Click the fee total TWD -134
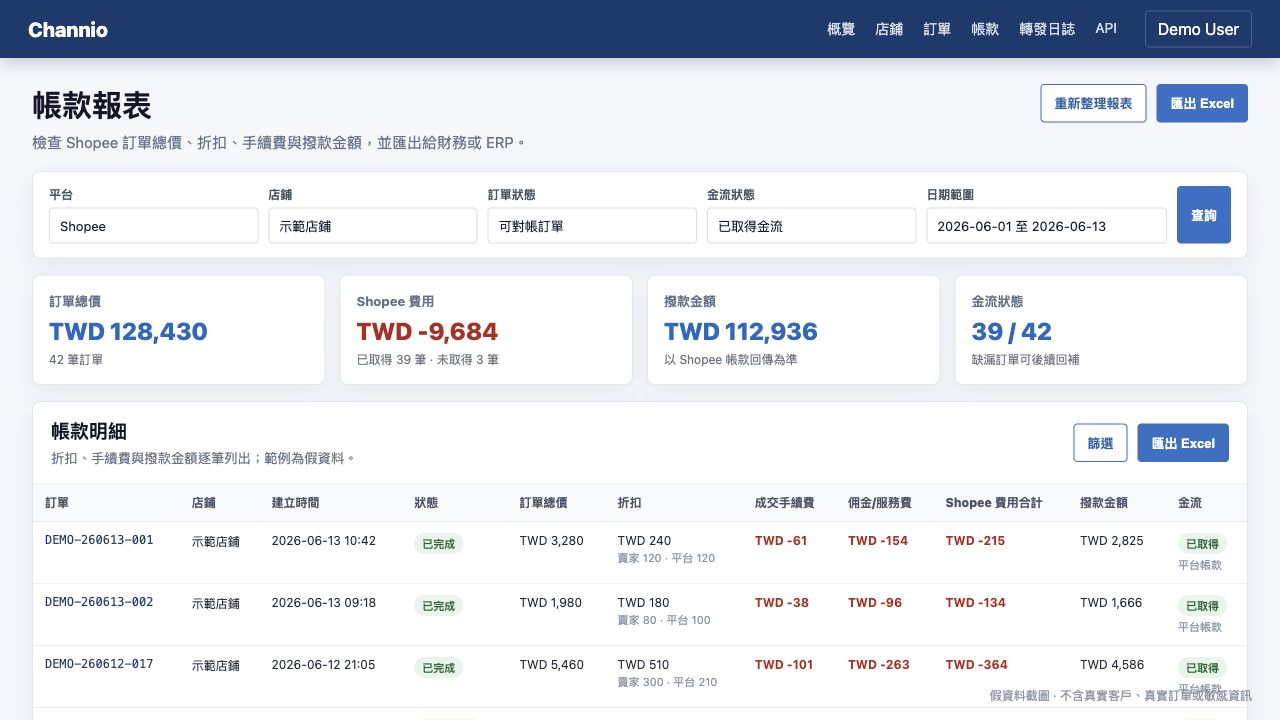 [x=976, y=603]
